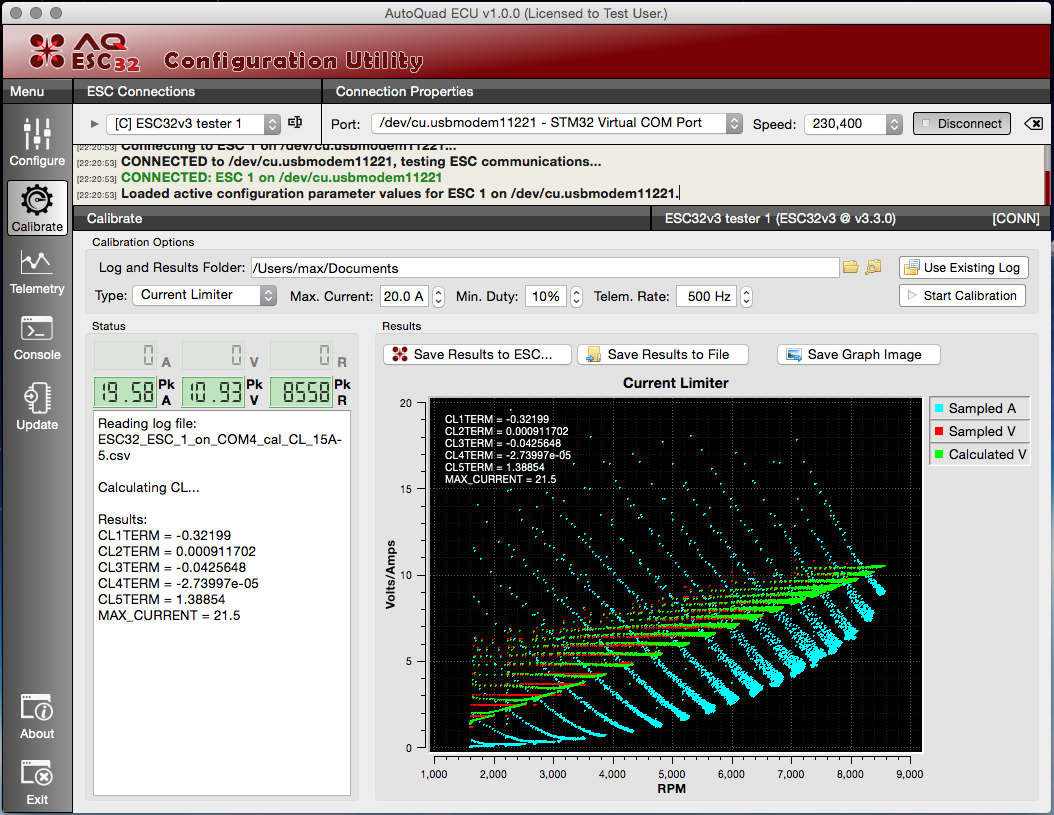Open the Telemetry view
Image resolution: width=1054 pixels, height=815 pixels.
37,272
